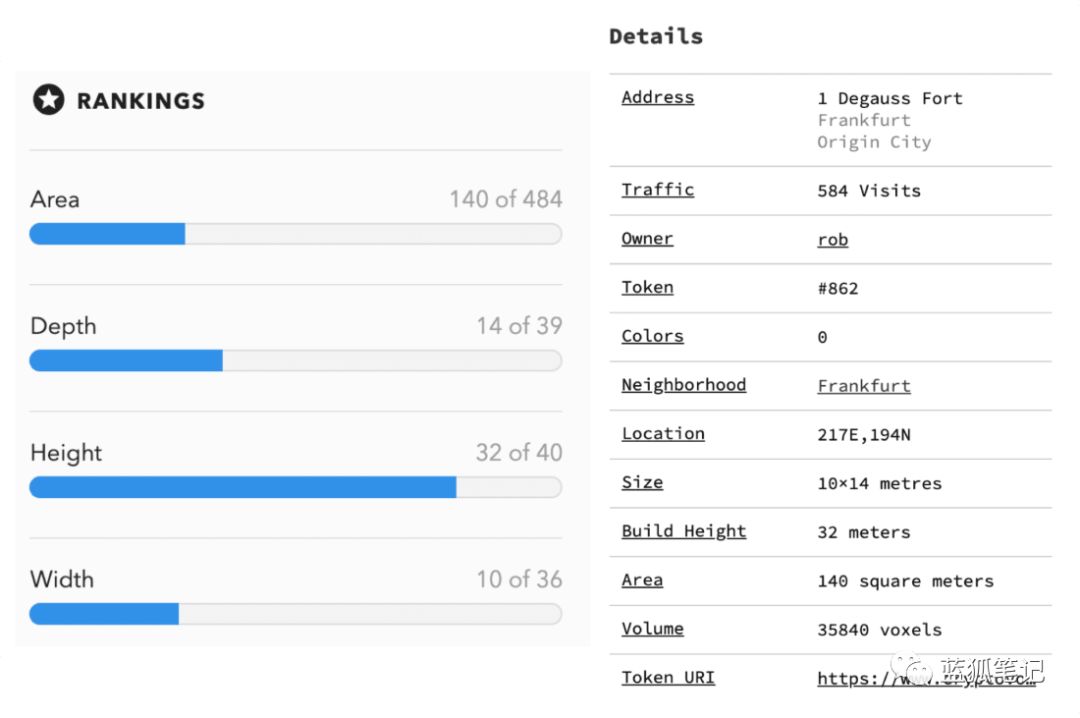The image size is (1080, 718).
Task: Click the Height ranking progress bar
Action: point(295,487)
